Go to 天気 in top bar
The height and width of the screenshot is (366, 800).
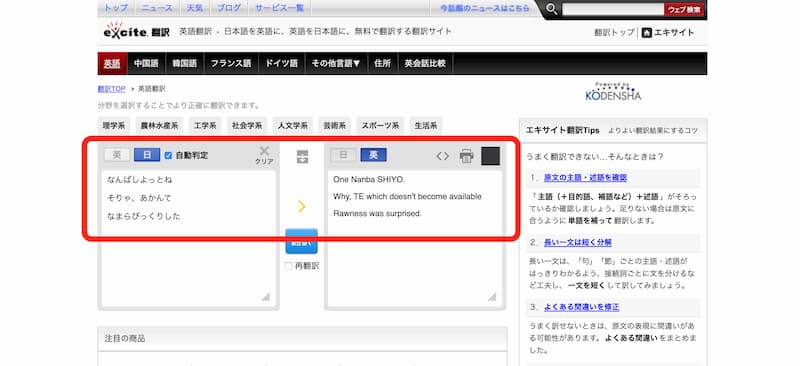[x=194, y=8]
